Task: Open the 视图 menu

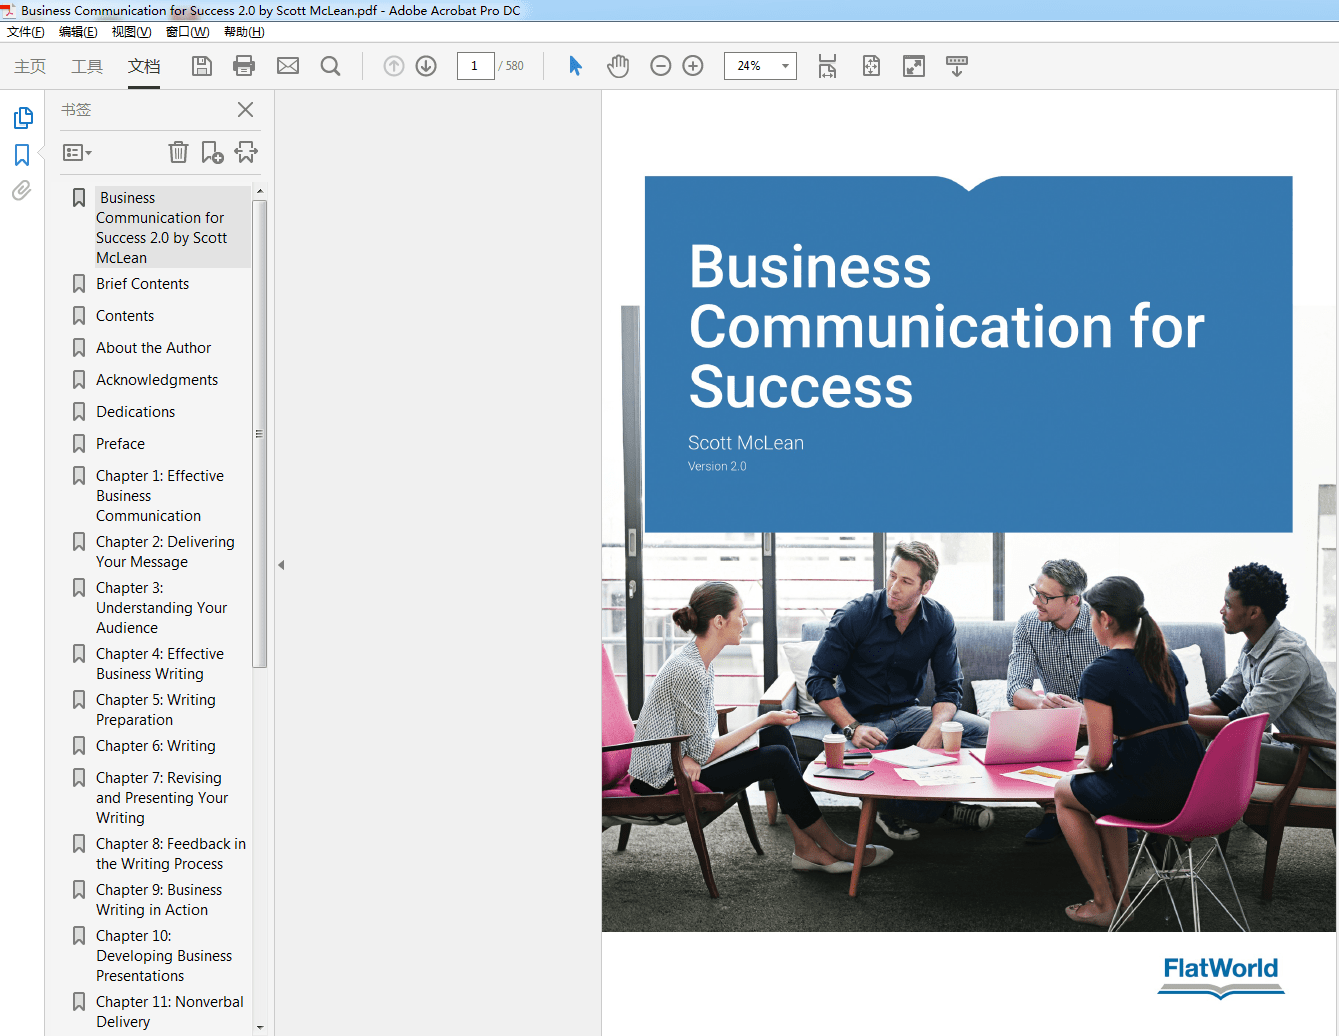Action: pos(130,31)
